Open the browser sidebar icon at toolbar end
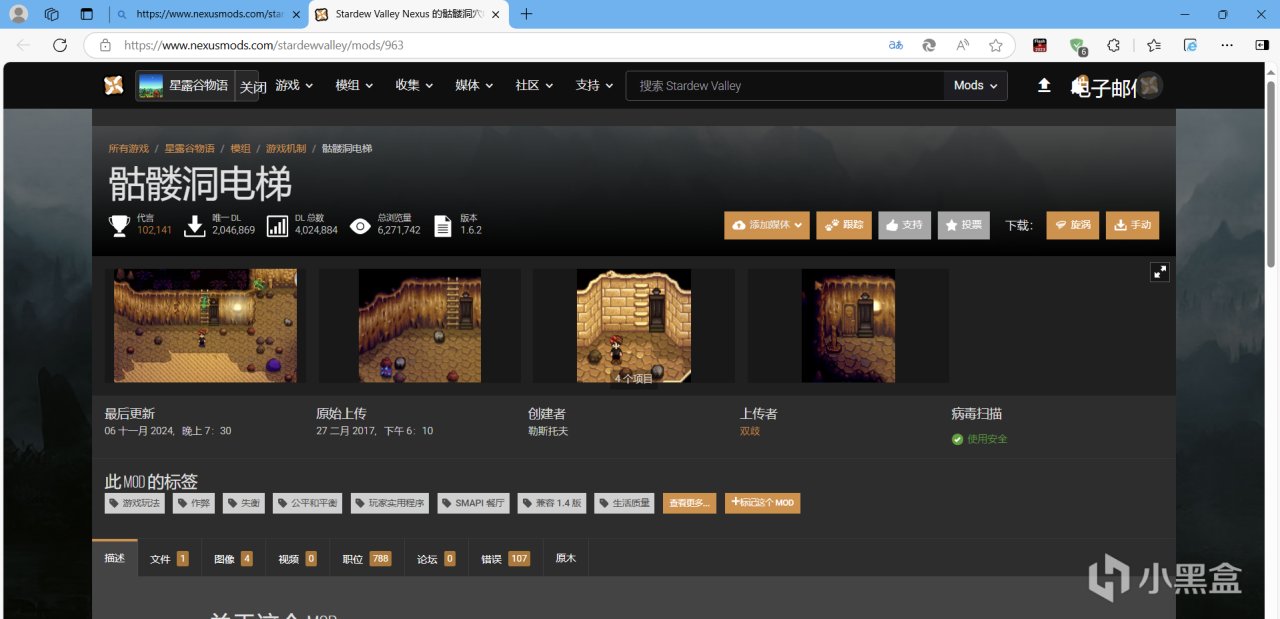Screen dimensions: 1280x619 point(1260,45)
